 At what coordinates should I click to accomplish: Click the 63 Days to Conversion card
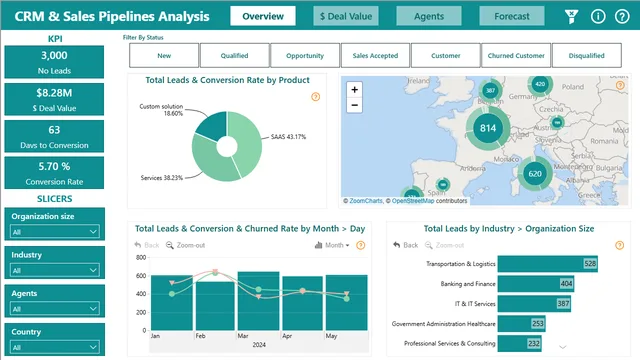coord(54,136)
